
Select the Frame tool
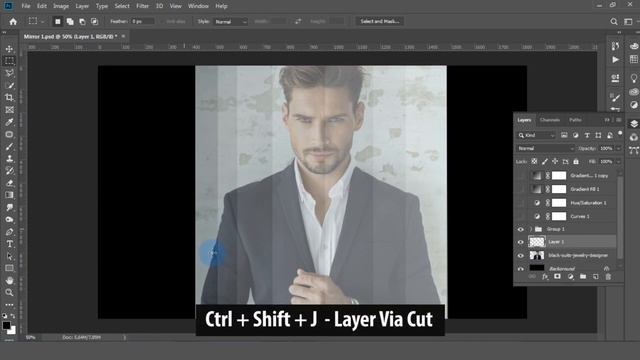tap(9, 110)
